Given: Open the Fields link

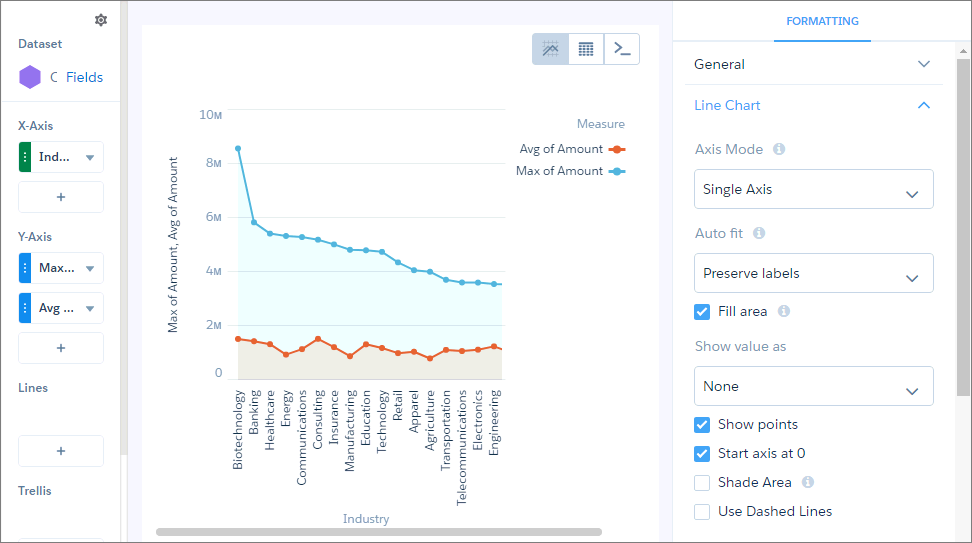Looking at the screenshot, I should click(x=84, y=77).
